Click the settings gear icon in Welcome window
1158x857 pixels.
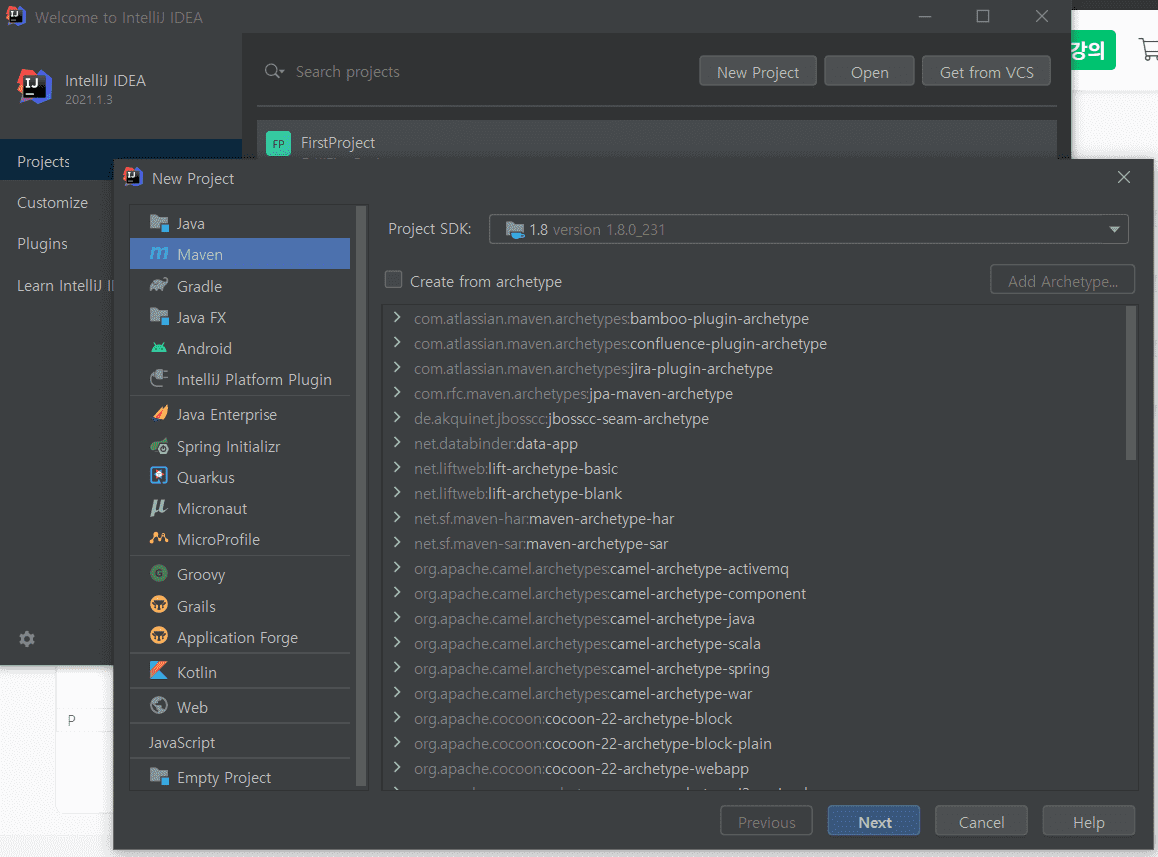tap(27, 639)
